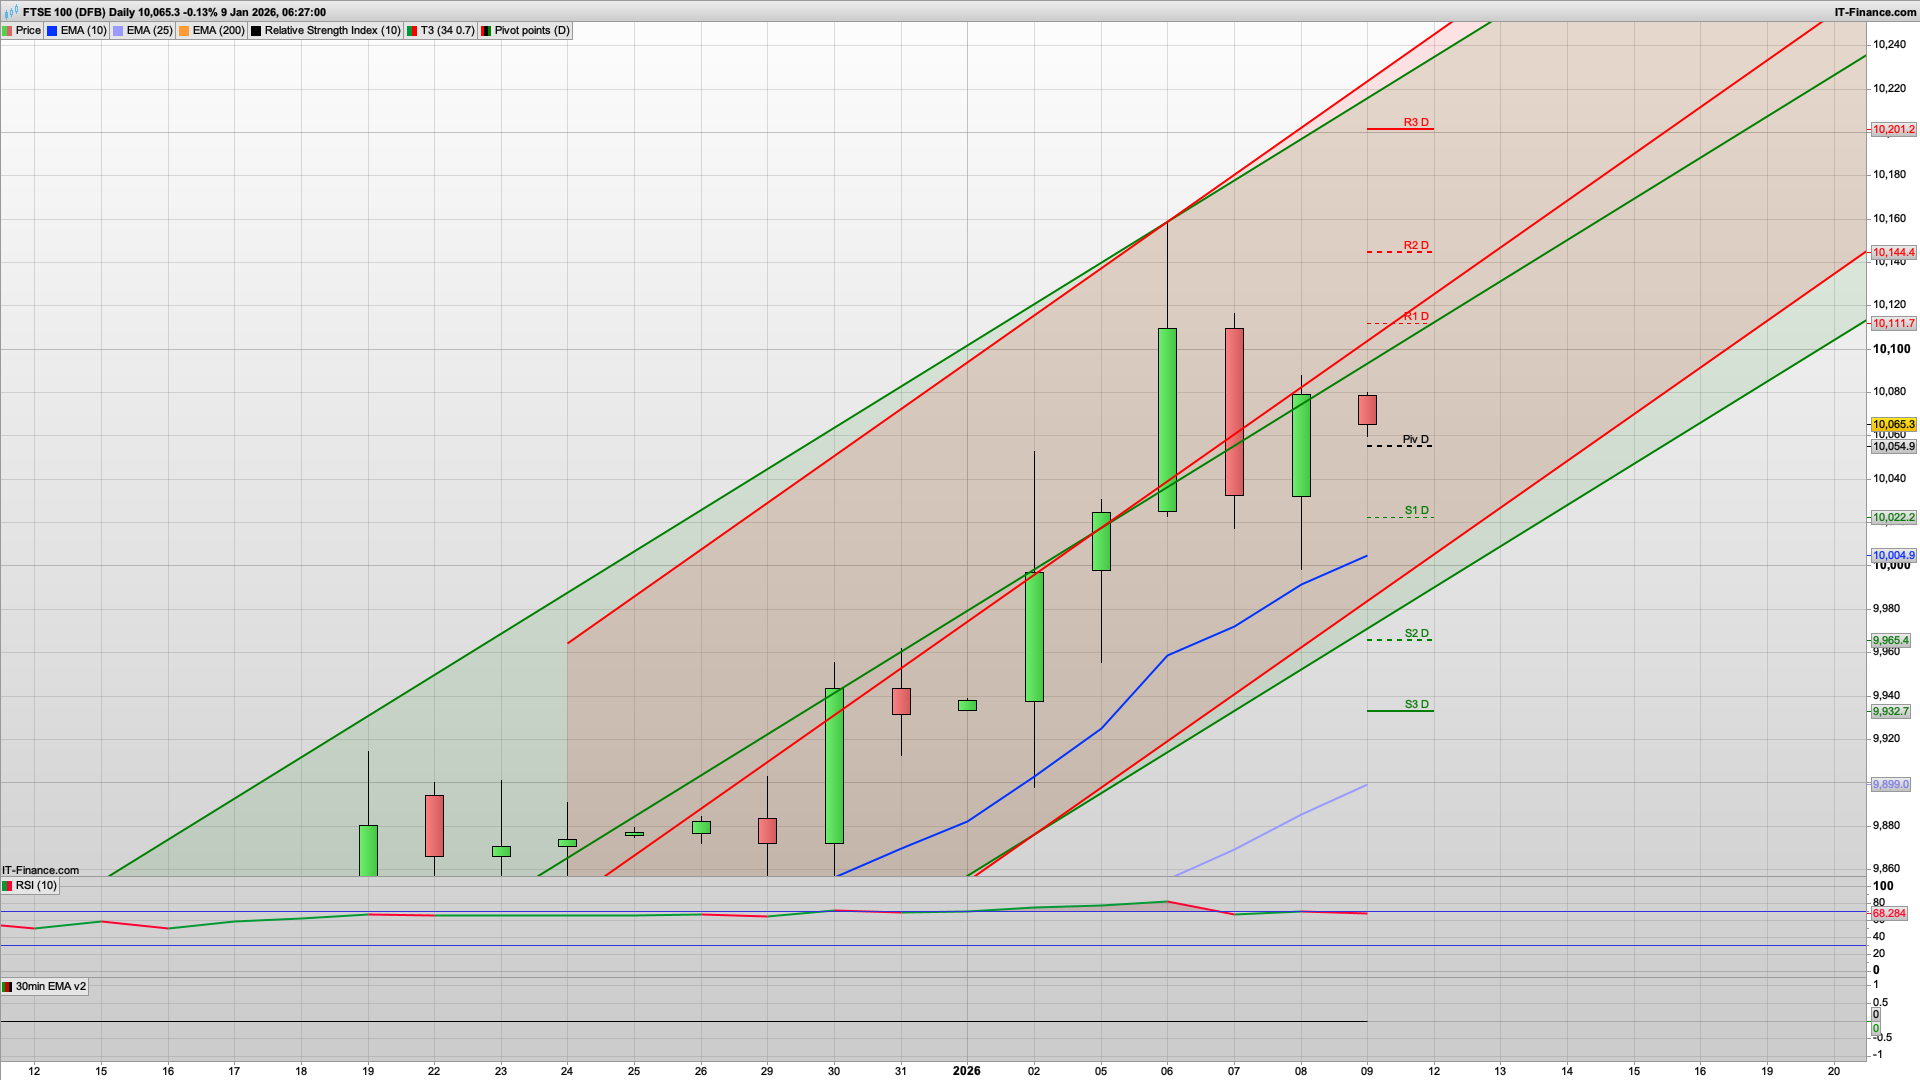This screenshot has height=1080, width=1920.
Task: Click the 30min EMA v2 panel icon
Action: click(x=8, y=988)
